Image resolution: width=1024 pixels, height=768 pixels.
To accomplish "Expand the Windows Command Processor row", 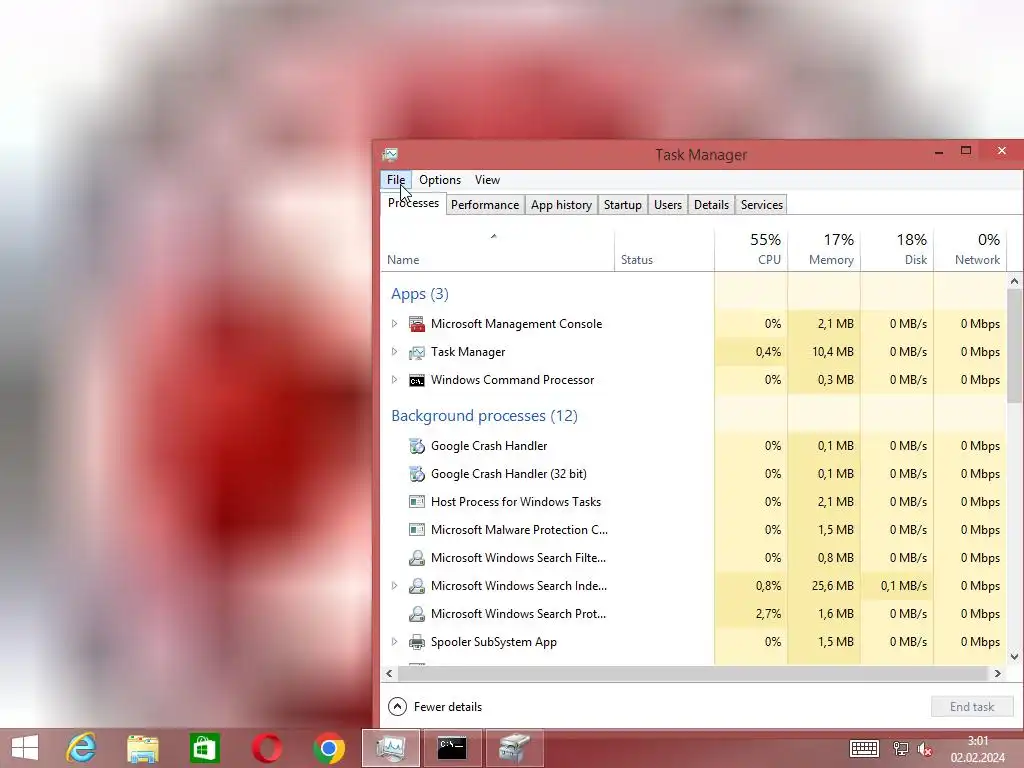I will [x=394, y=380].
